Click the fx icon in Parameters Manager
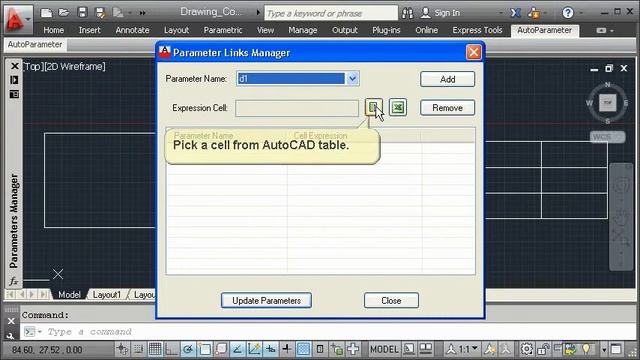 pos(13,281)
